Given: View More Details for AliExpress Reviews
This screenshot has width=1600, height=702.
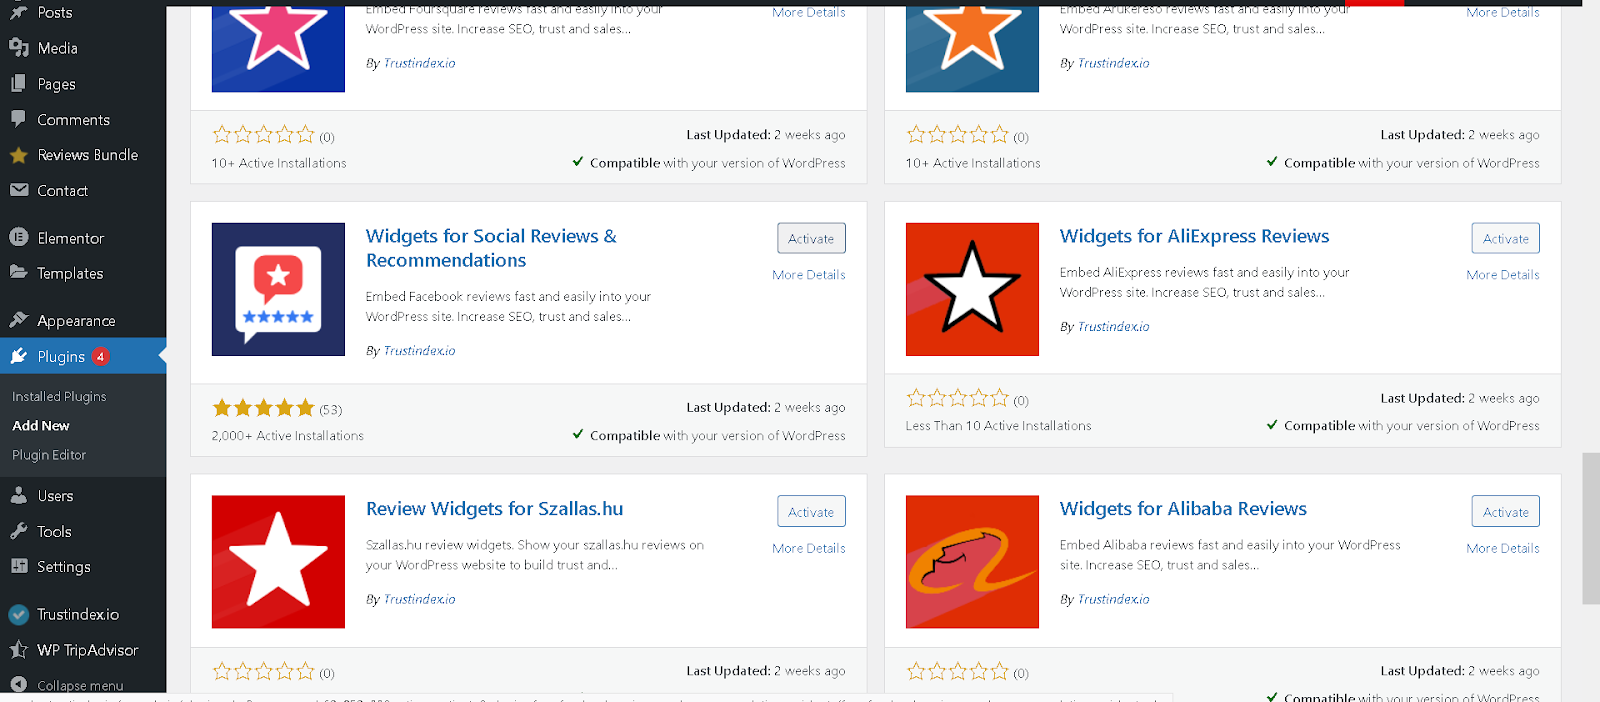Looking at the screenshot, I should (1503, 274).
